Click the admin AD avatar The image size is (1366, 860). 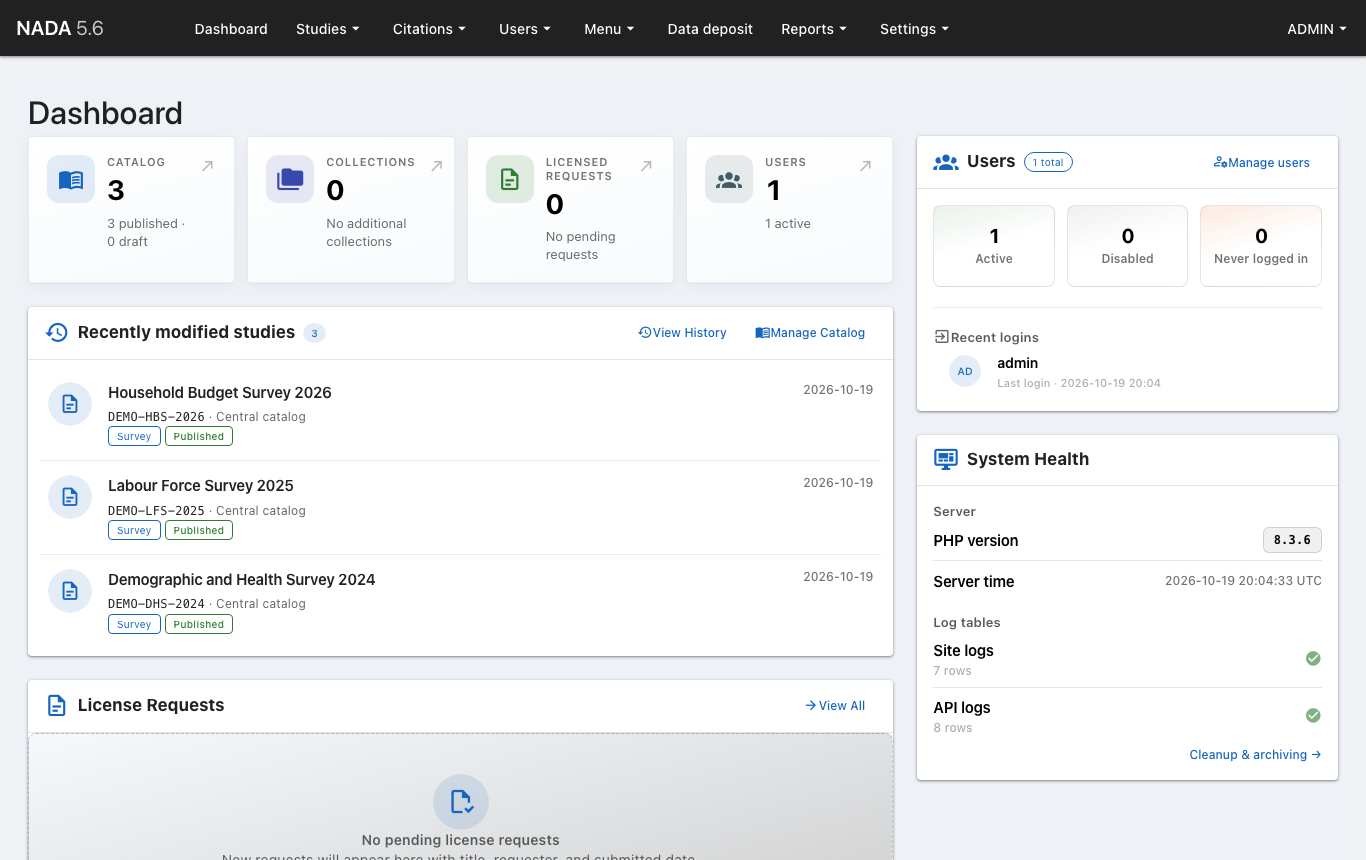coord(965,371)
